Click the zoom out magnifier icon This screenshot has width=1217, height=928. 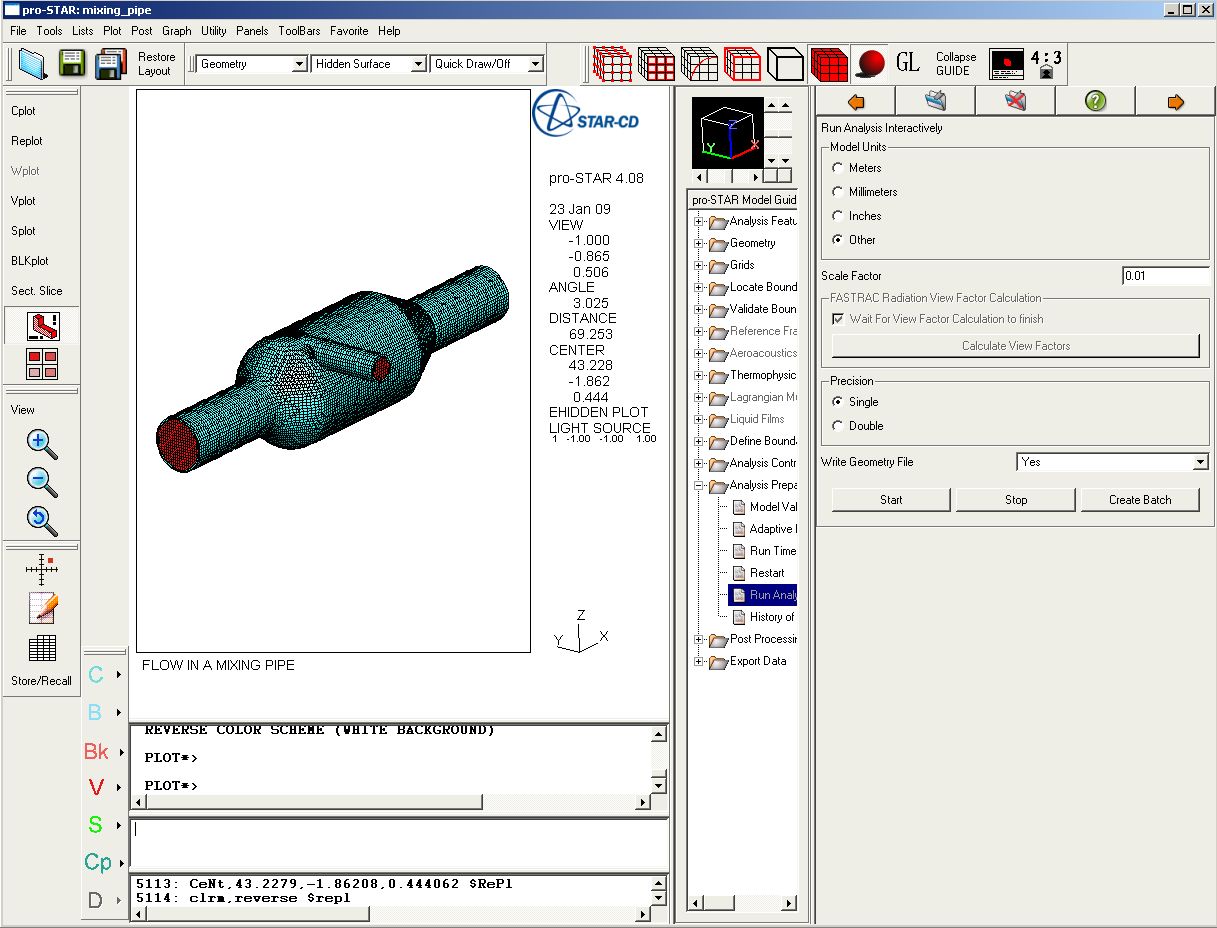42,481
